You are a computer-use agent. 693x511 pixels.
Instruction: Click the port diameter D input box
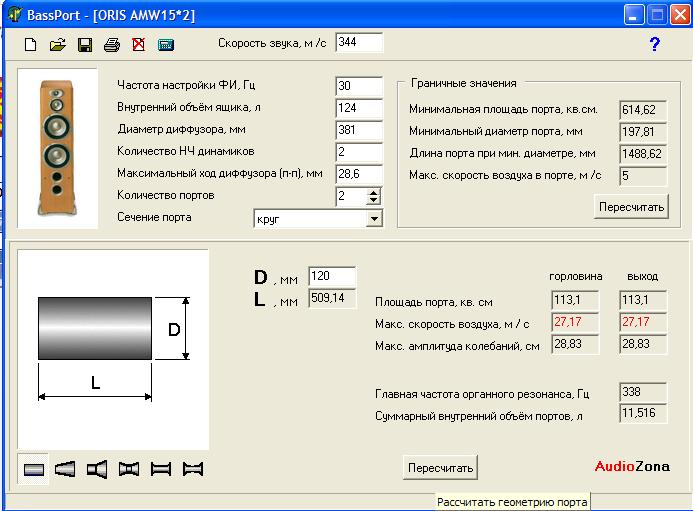tap(332, 276)
